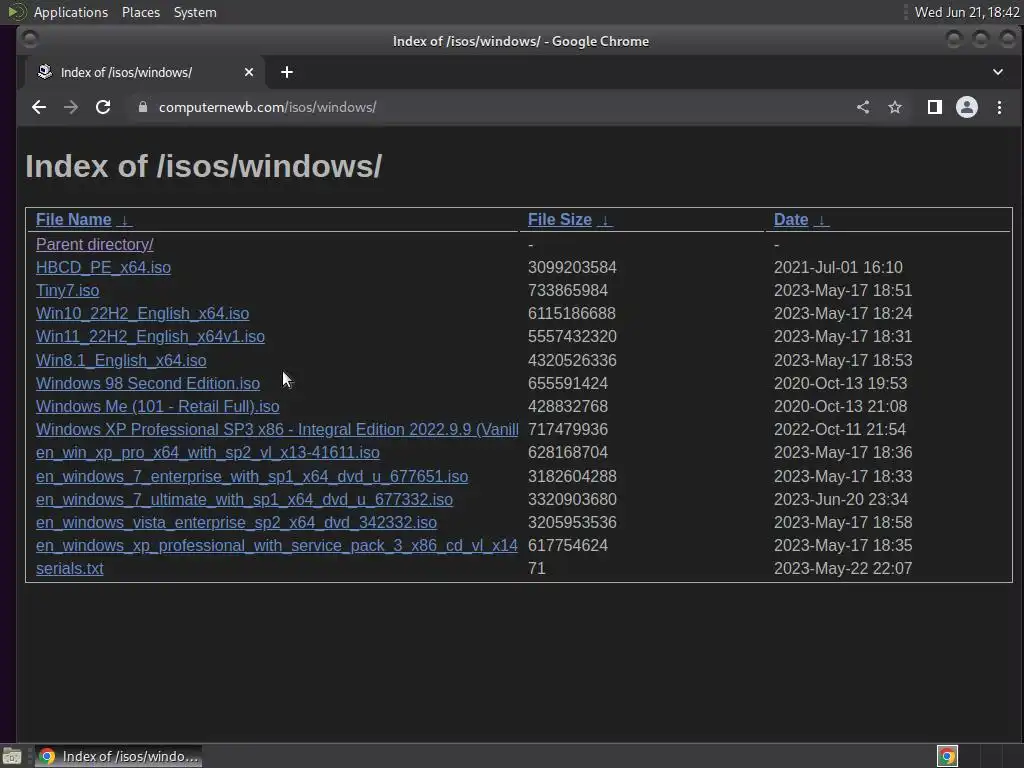Click file size 733865984

(568, 291)
